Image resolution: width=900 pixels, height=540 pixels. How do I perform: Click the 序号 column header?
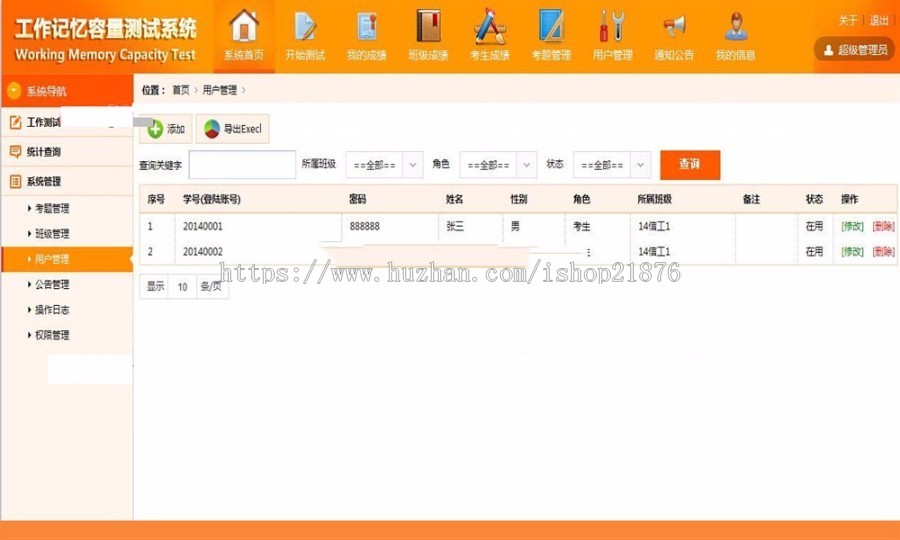click(156, 199)
